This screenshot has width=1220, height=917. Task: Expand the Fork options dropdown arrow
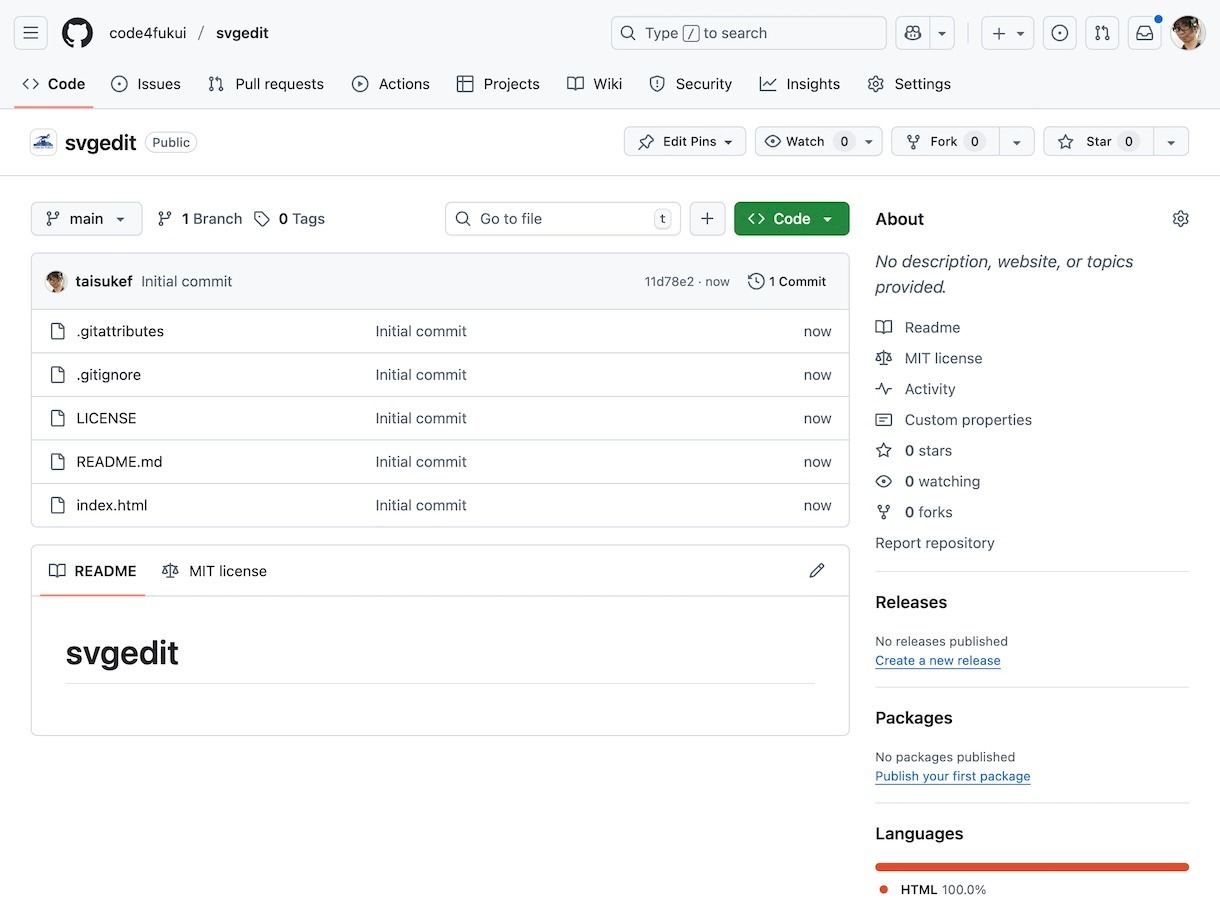click(x=1017, y=142)
